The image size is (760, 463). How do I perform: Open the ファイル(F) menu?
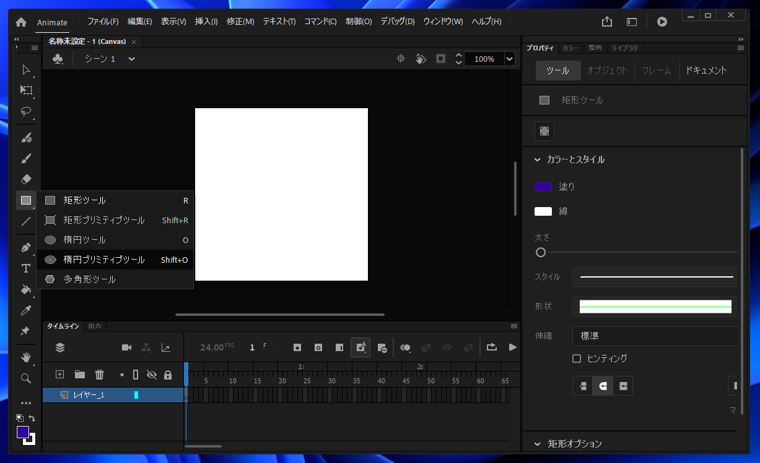102,21
